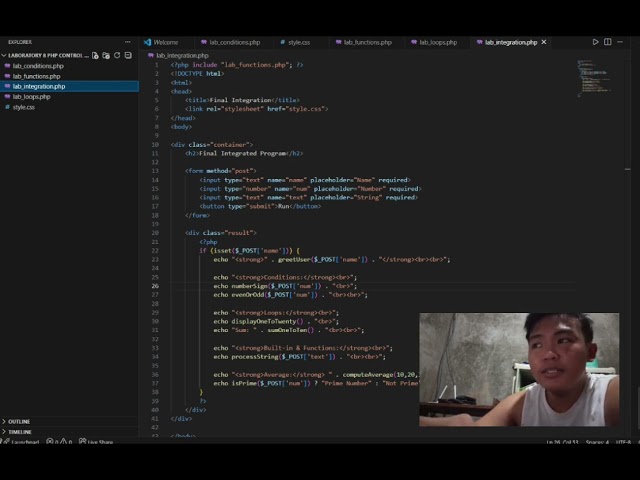
Task: Open lab_conditions.php in the Explorer
Action: click(x=38, y=66)
